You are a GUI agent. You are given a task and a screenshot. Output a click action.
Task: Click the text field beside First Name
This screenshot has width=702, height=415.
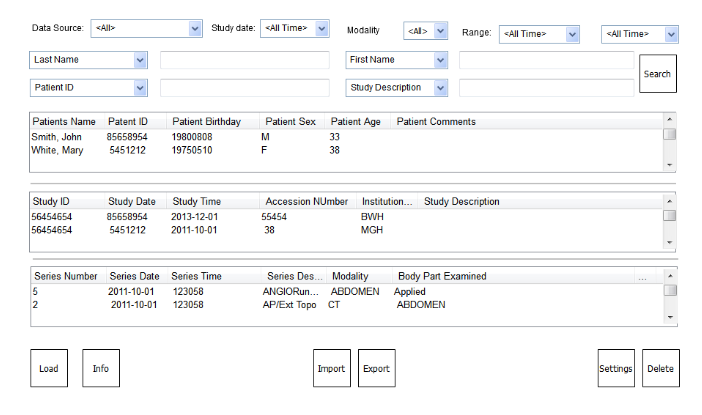[x=546, y=60]
